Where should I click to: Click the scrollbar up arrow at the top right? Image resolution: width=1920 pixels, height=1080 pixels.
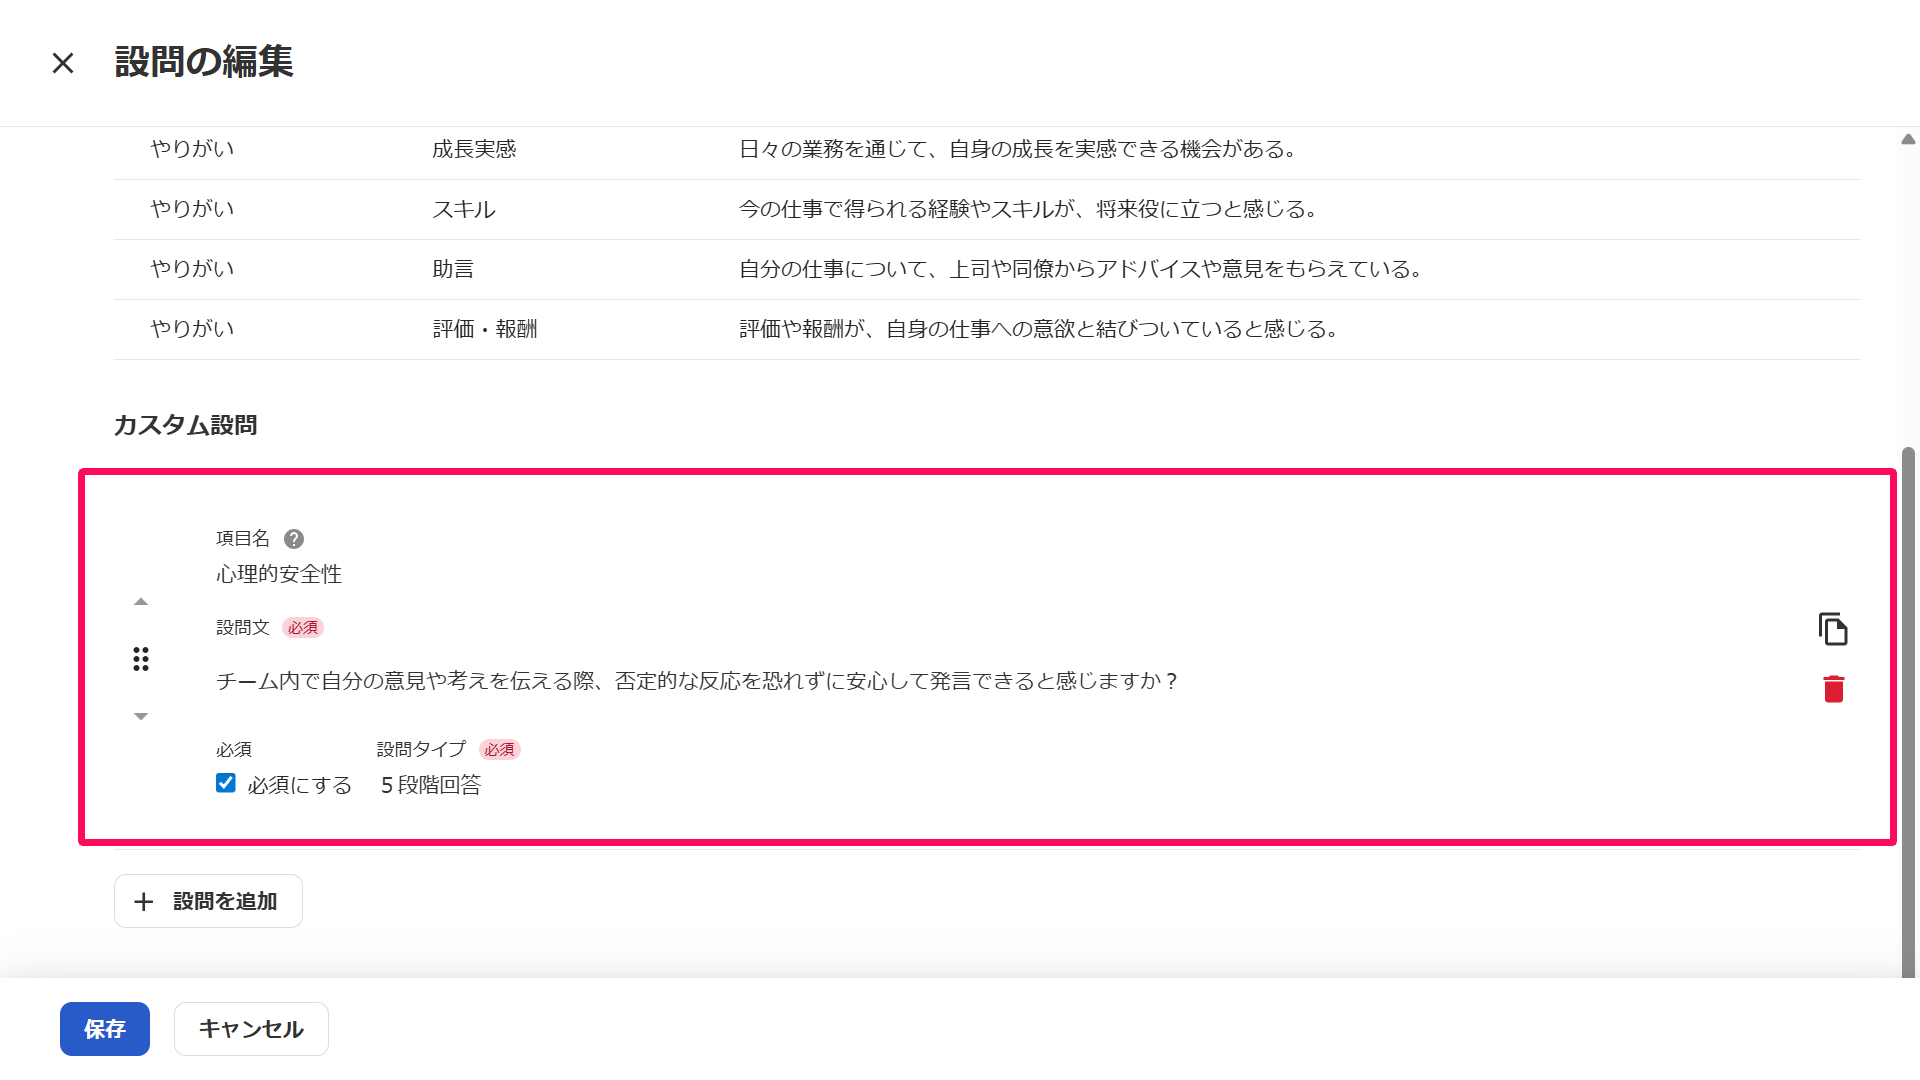(1908, 139)
